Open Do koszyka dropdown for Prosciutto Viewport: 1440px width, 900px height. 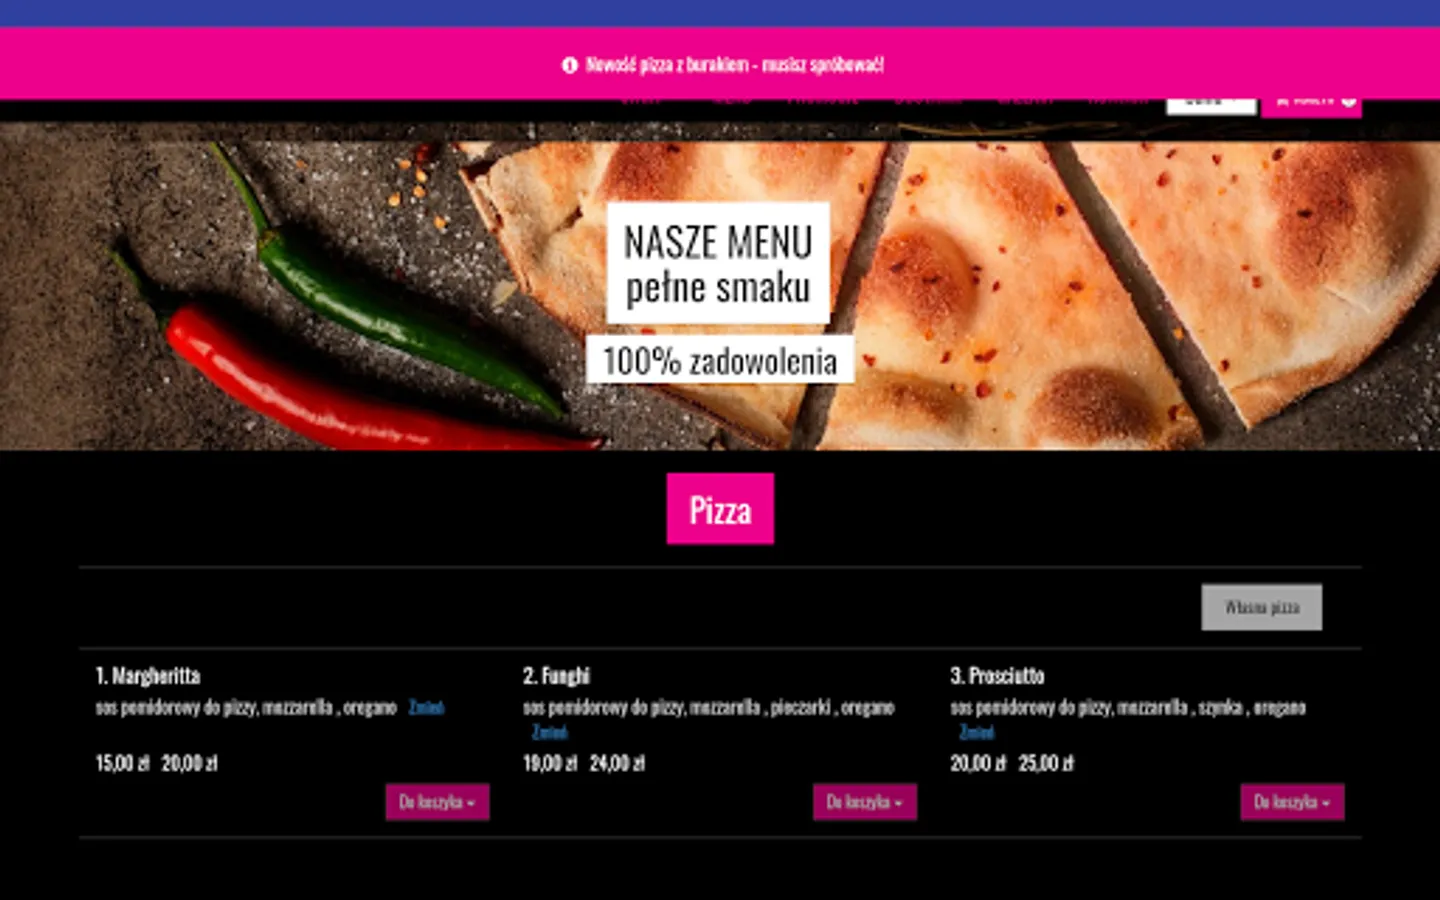coord(1292,802)
